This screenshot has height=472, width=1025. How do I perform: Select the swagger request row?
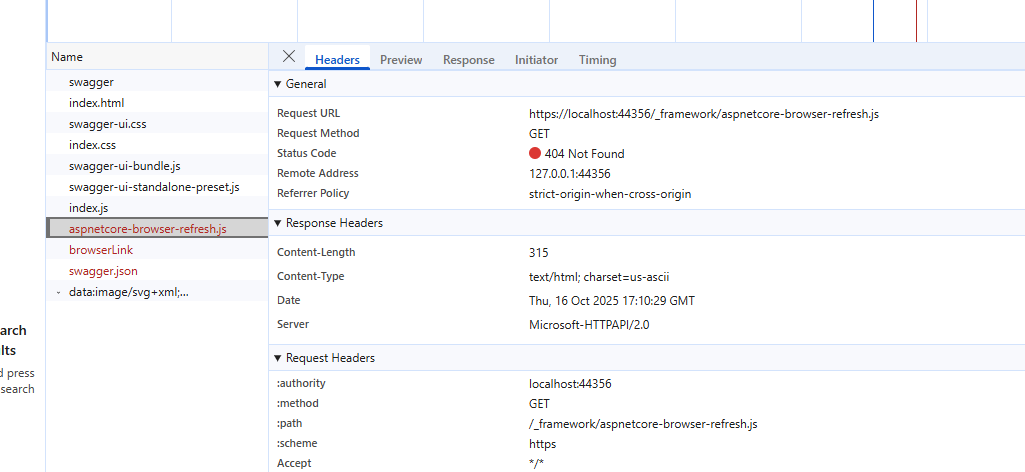coord(91,82)
